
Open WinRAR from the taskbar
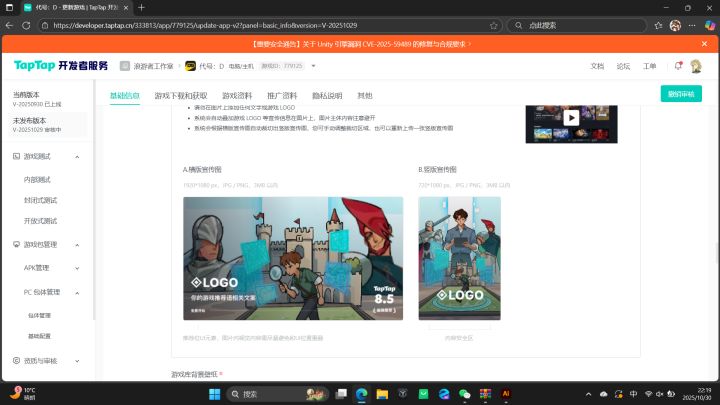485,394
